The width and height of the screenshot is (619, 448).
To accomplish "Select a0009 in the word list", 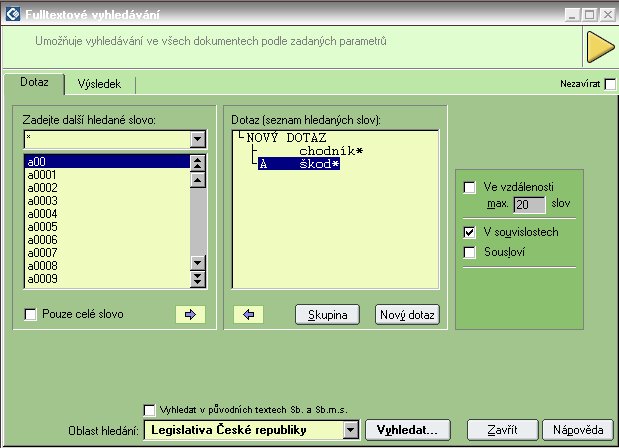I will 107,279.
